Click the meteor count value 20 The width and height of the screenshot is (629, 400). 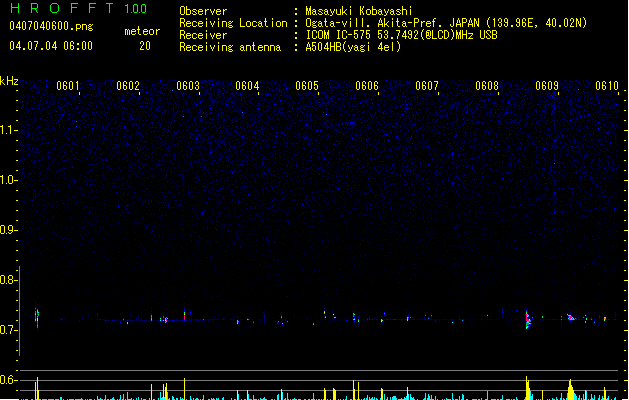click(x=145, y=46)
